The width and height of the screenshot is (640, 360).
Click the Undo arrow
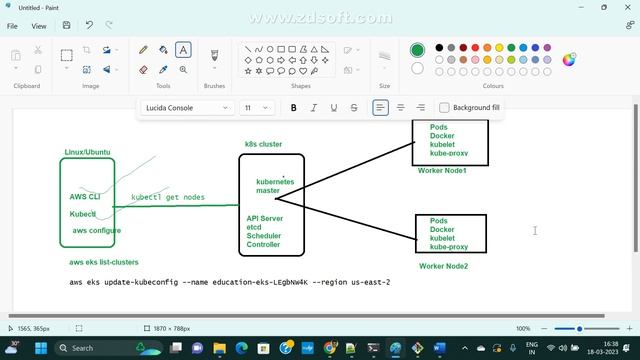click(89, 25)
